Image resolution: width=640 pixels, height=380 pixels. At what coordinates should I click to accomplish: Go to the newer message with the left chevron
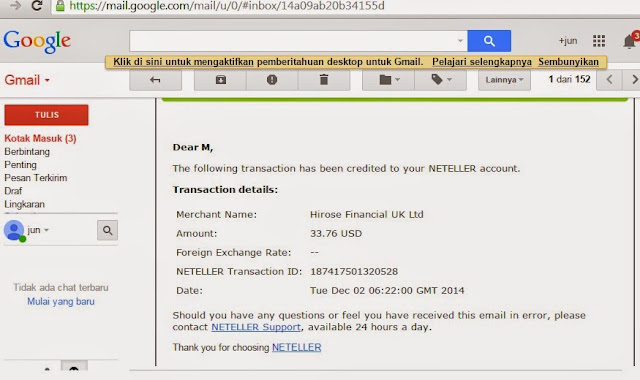click(609, 80)
